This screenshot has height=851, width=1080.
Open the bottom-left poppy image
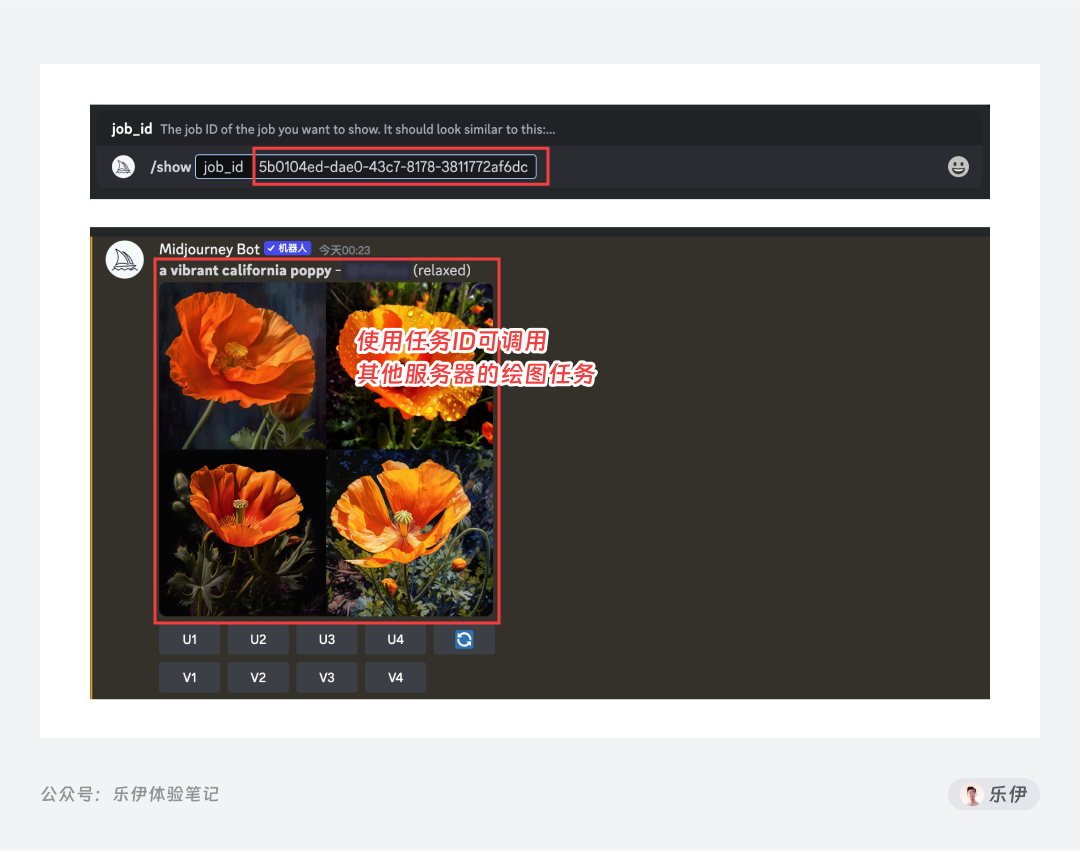point(242,533)
